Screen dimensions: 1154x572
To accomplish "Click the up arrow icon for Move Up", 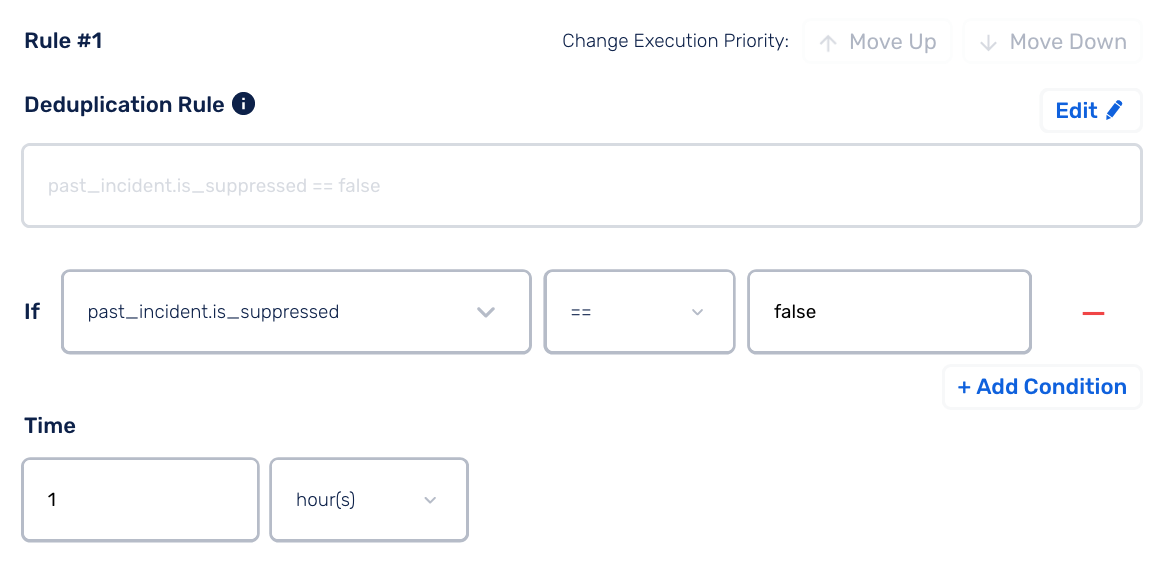I will (x=827, y=42).
